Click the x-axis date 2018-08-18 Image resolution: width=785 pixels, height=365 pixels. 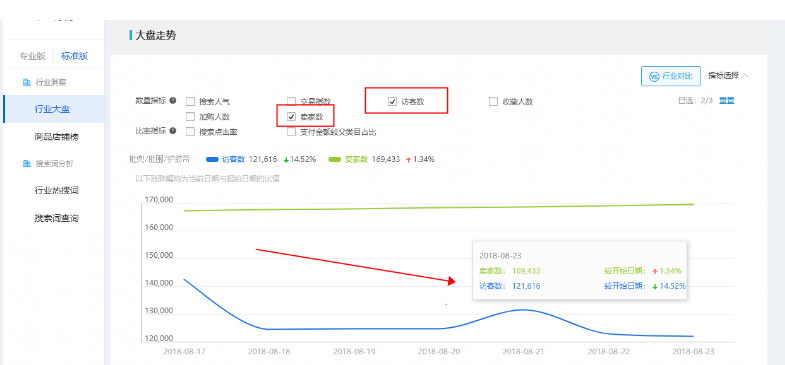pyautogui.click(x=269, y=351)
